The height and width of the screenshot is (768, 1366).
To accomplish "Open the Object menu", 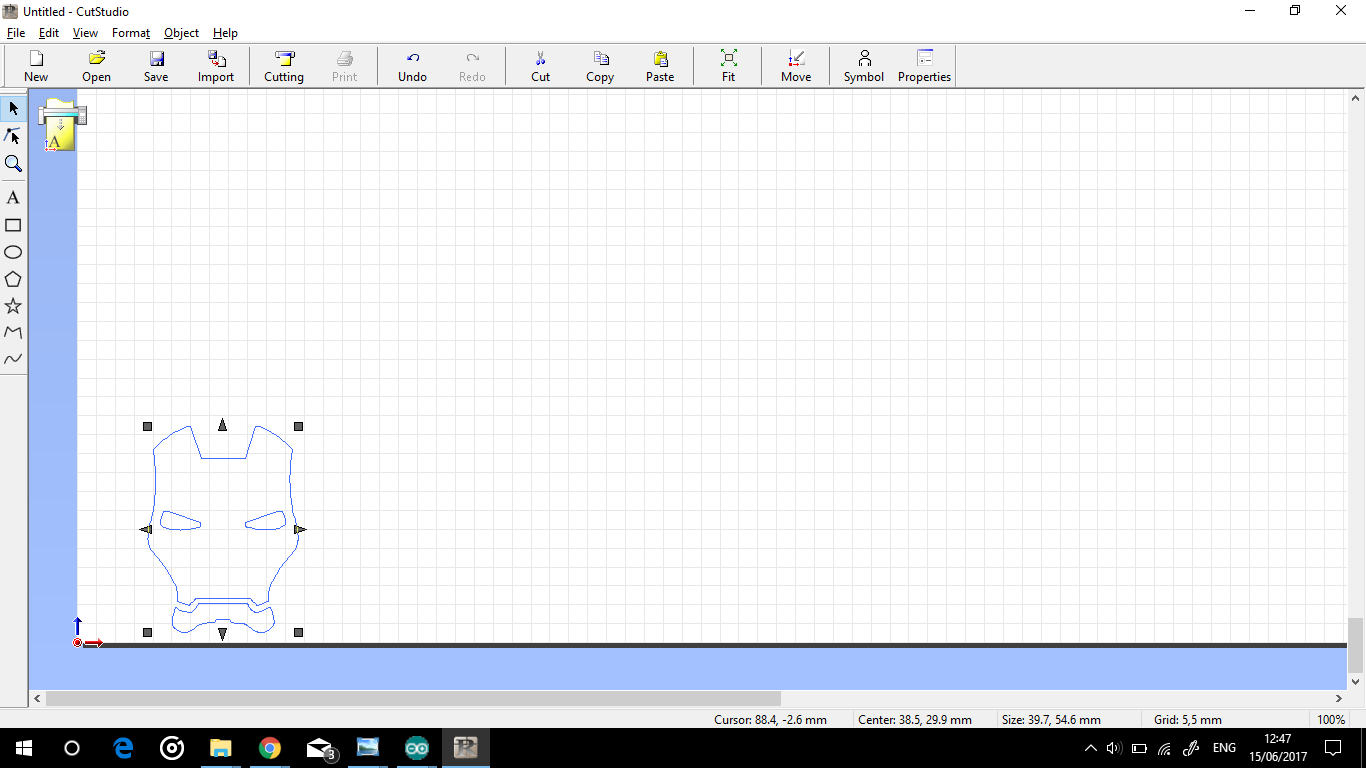I will tap(181, 33).
